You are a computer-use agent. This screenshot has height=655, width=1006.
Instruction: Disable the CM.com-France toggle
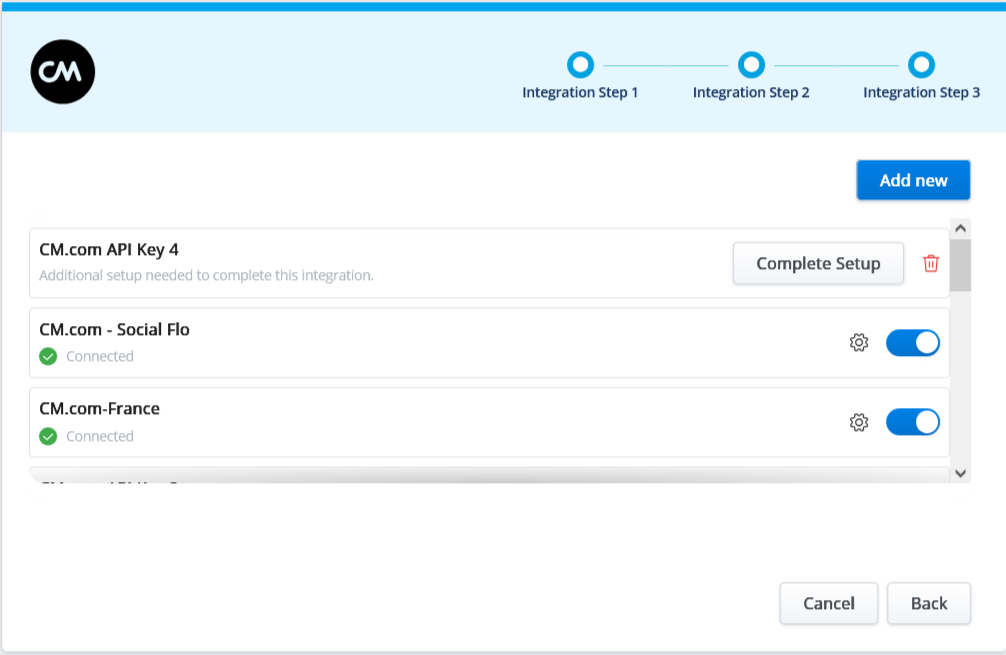tap(913, 422)
